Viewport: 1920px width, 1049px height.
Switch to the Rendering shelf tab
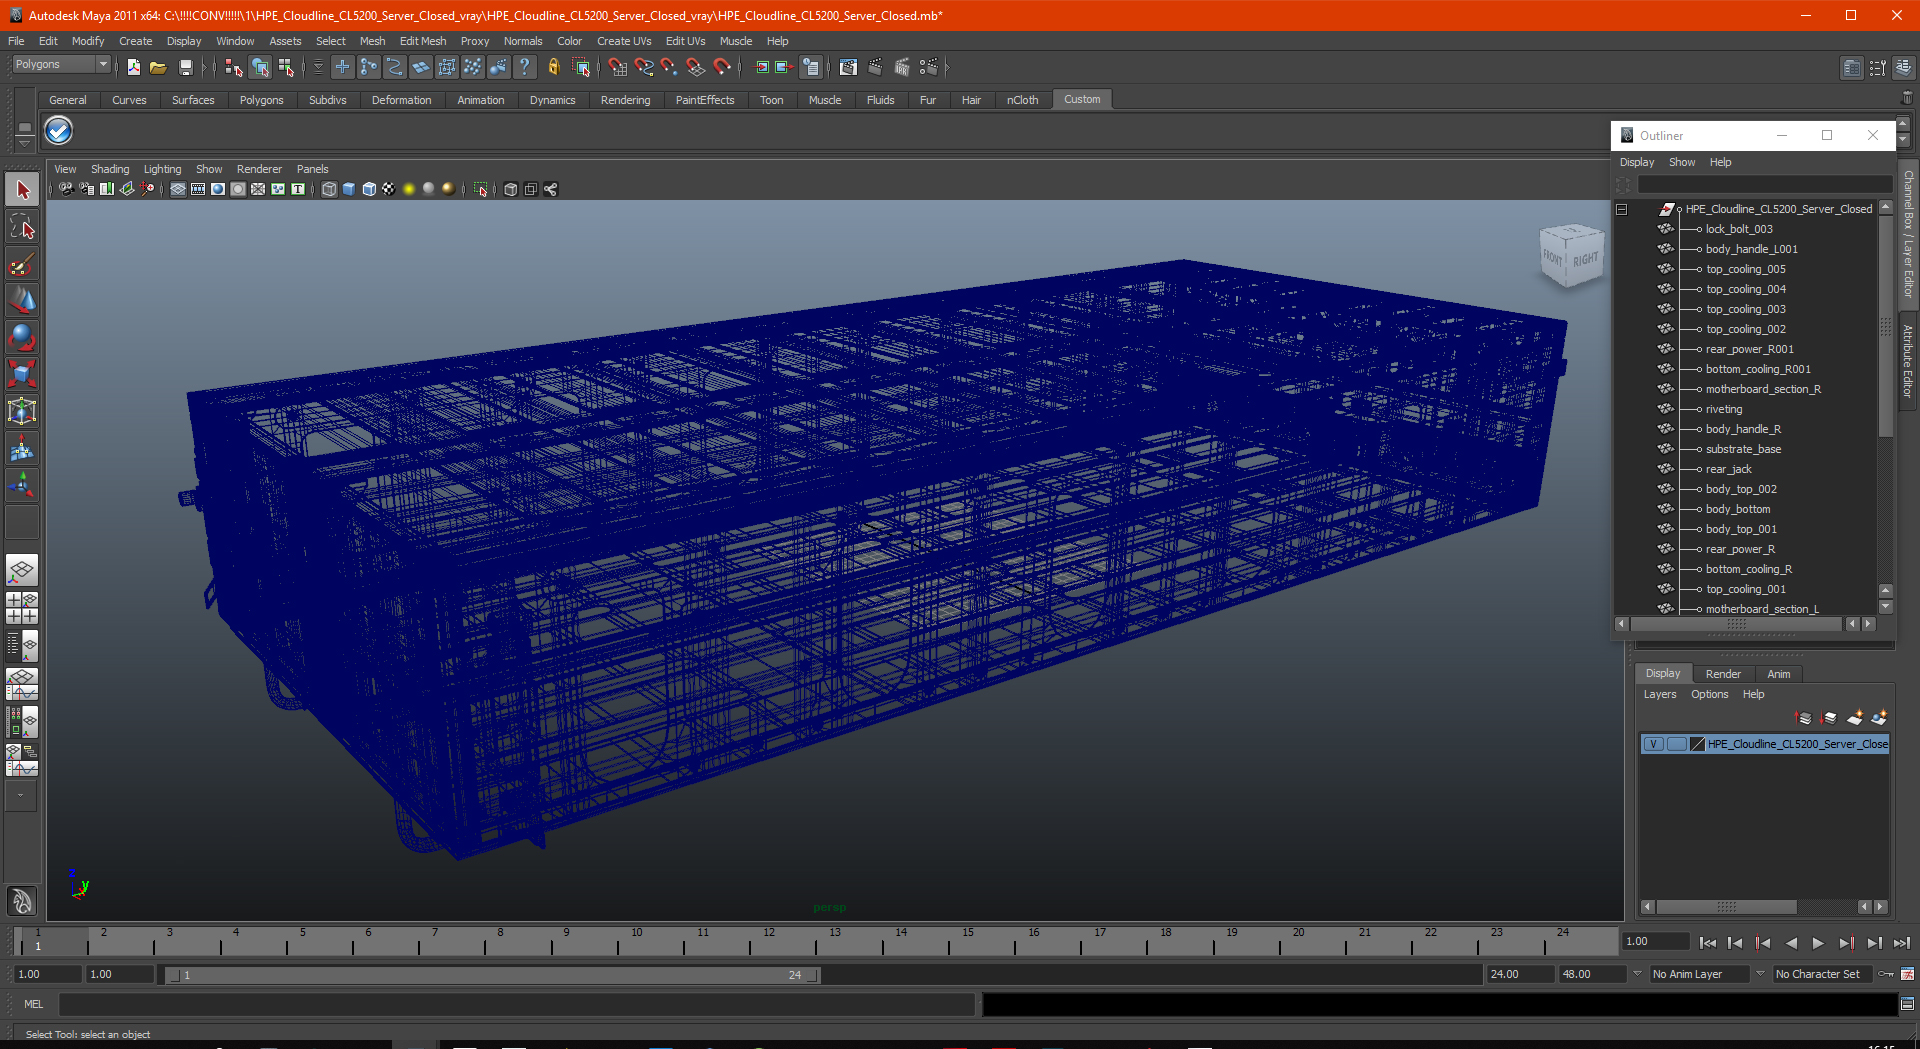pos(625,100)
